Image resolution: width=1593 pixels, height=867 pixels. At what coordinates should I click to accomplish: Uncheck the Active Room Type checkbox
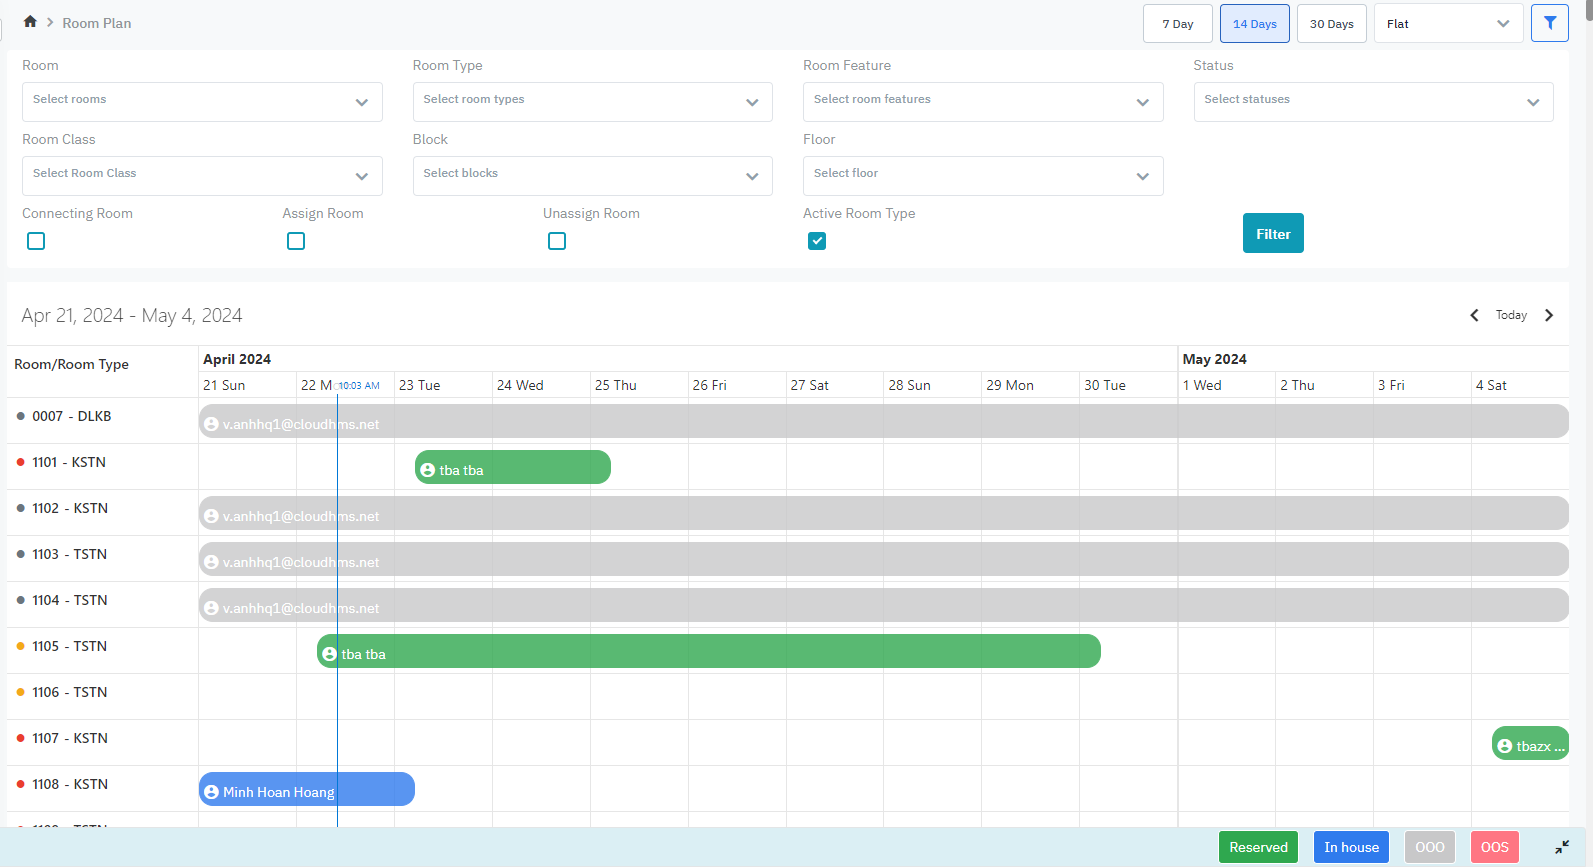817,241
